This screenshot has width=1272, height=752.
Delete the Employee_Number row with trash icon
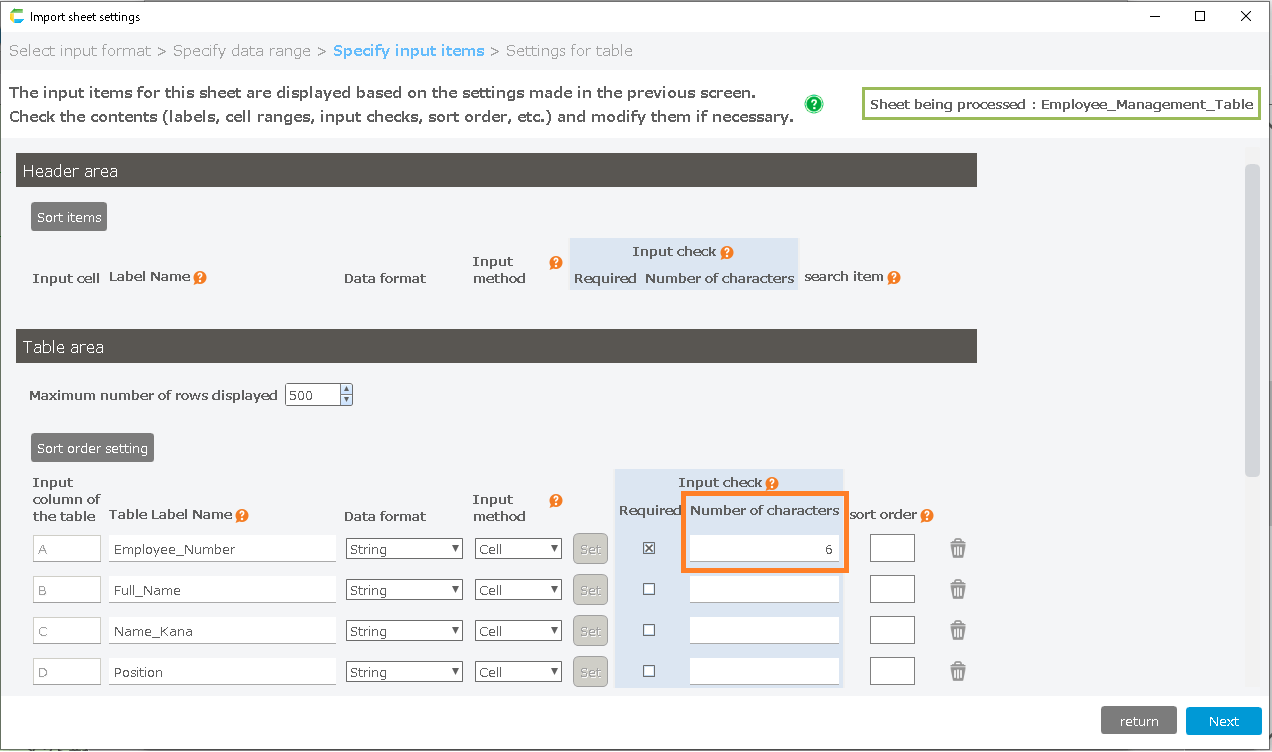[x=958, y=548]
